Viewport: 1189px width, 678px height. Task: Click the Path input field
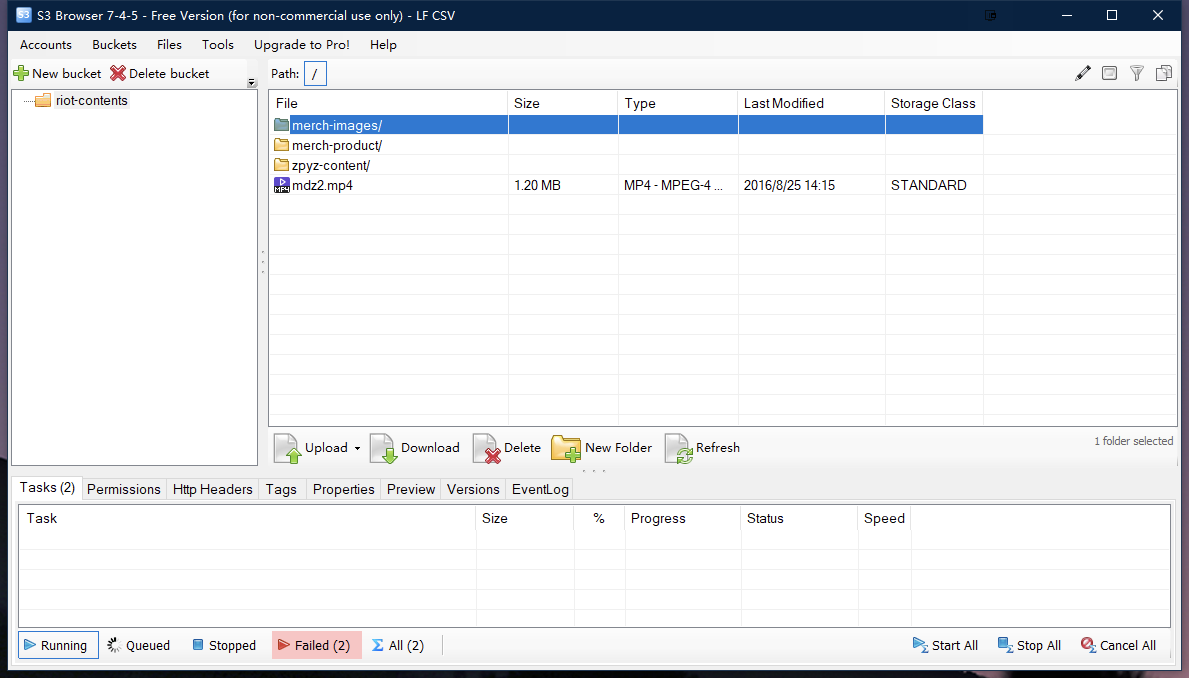point(315,74)
